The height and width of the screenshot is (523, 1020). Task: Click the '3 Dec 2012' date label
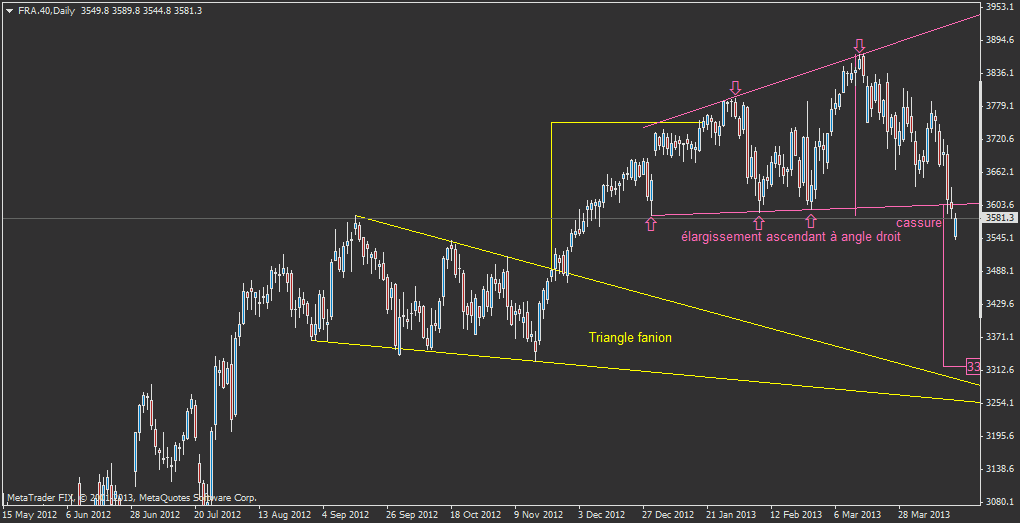coord(603,514)
